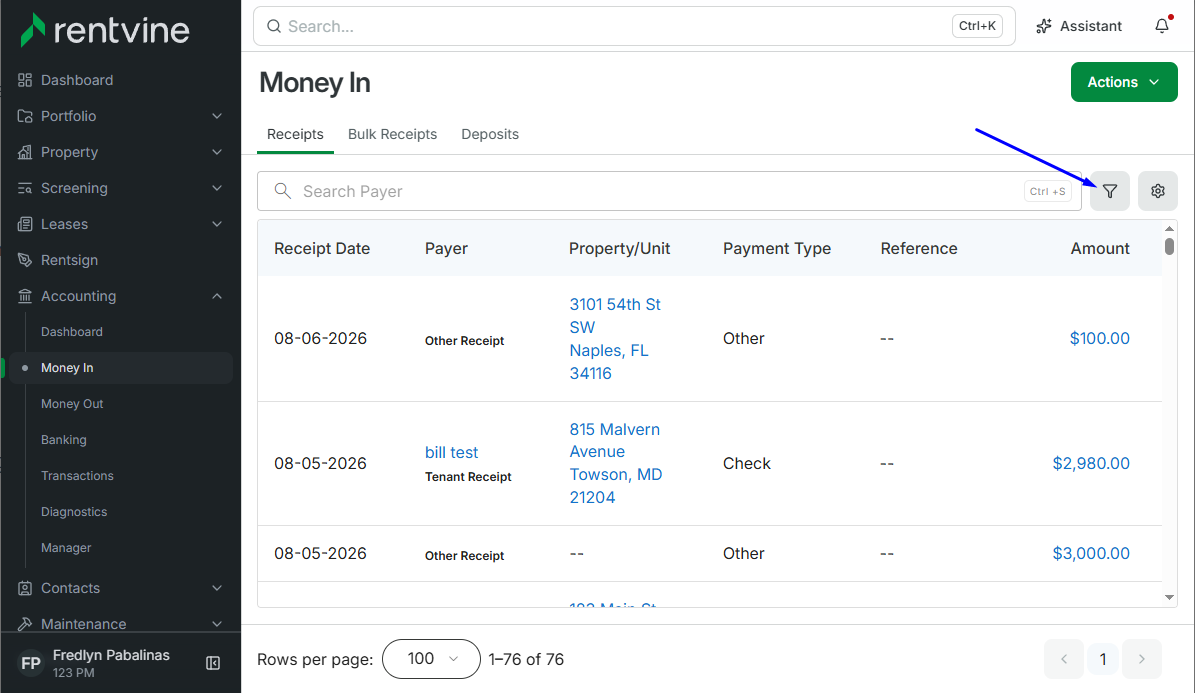Click the FP user avatar

tap(30, 663)
